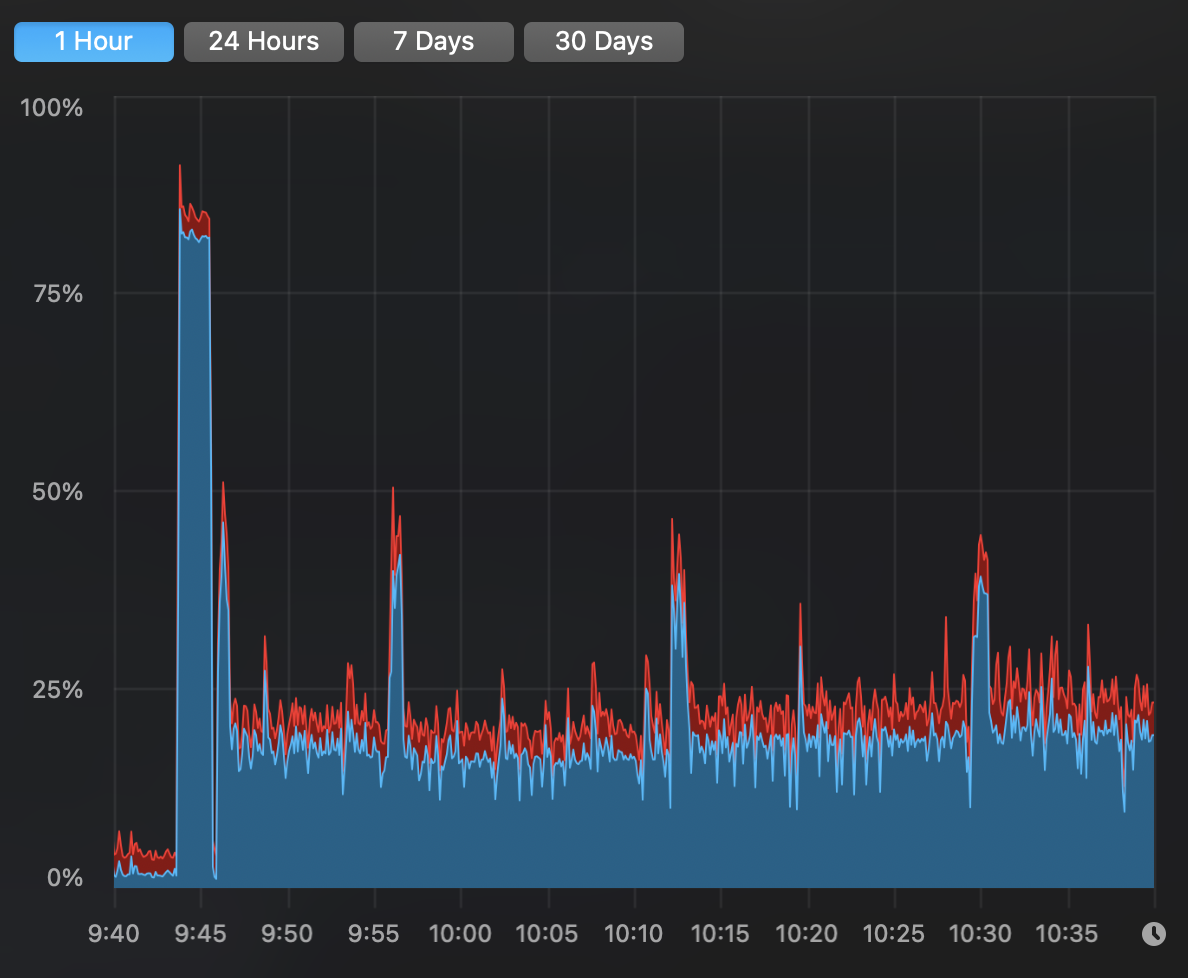1188x978 pixels.
Task: Click the 9:45 time label
Action: (201, 933)
